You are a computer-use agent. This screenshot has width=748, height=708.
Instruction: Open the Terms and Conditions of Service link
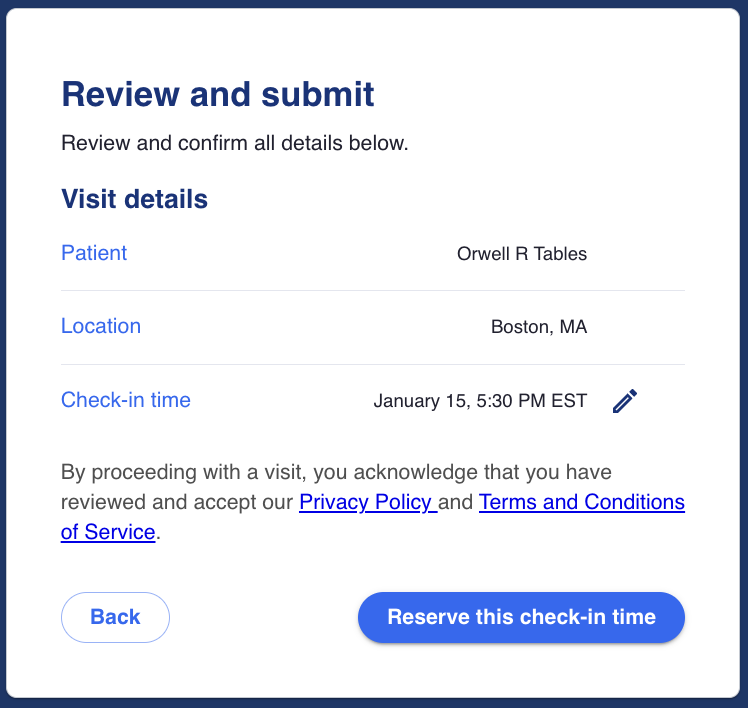point(581,502)
